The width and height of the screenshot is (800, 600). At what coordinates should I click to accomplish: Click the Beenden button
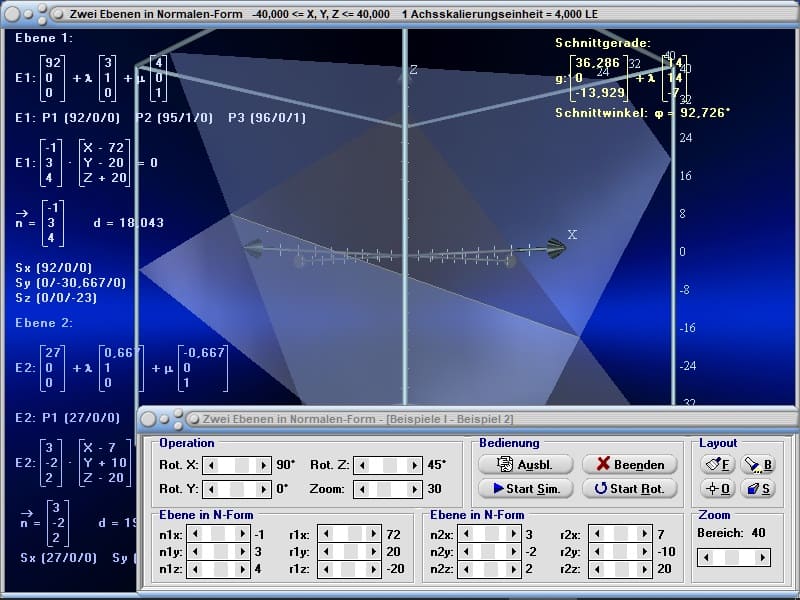pos(630,464)
